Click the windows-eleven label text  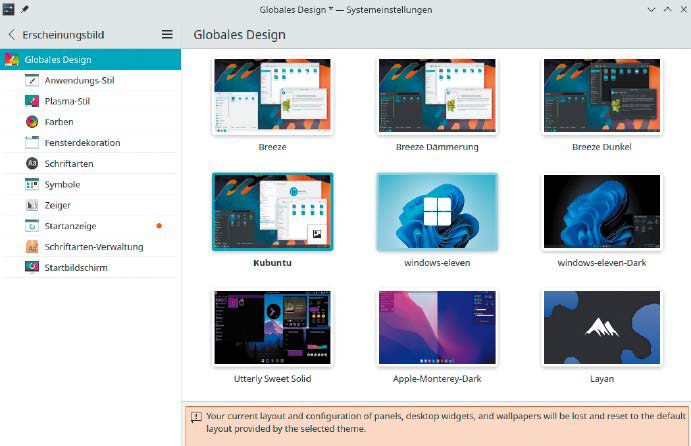pyautogui.click(x=437, y=263)
